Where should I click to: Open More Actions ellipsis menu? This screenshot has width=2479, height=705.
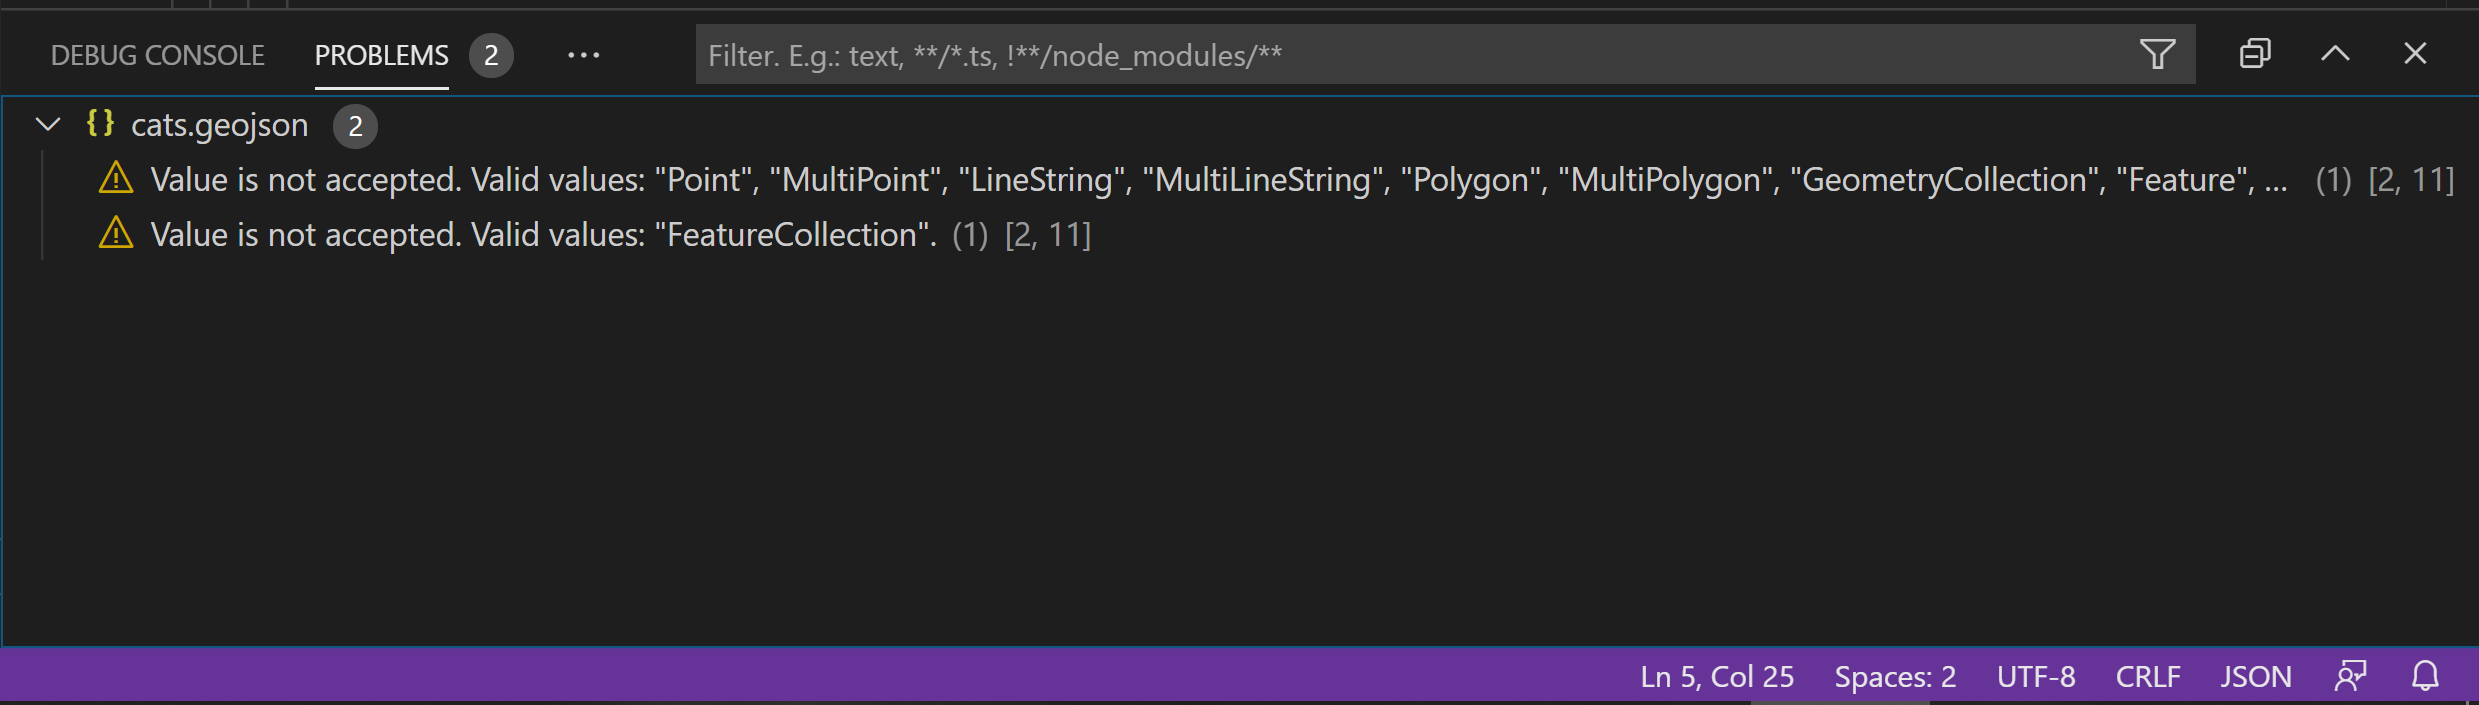(x=583, y=54)
